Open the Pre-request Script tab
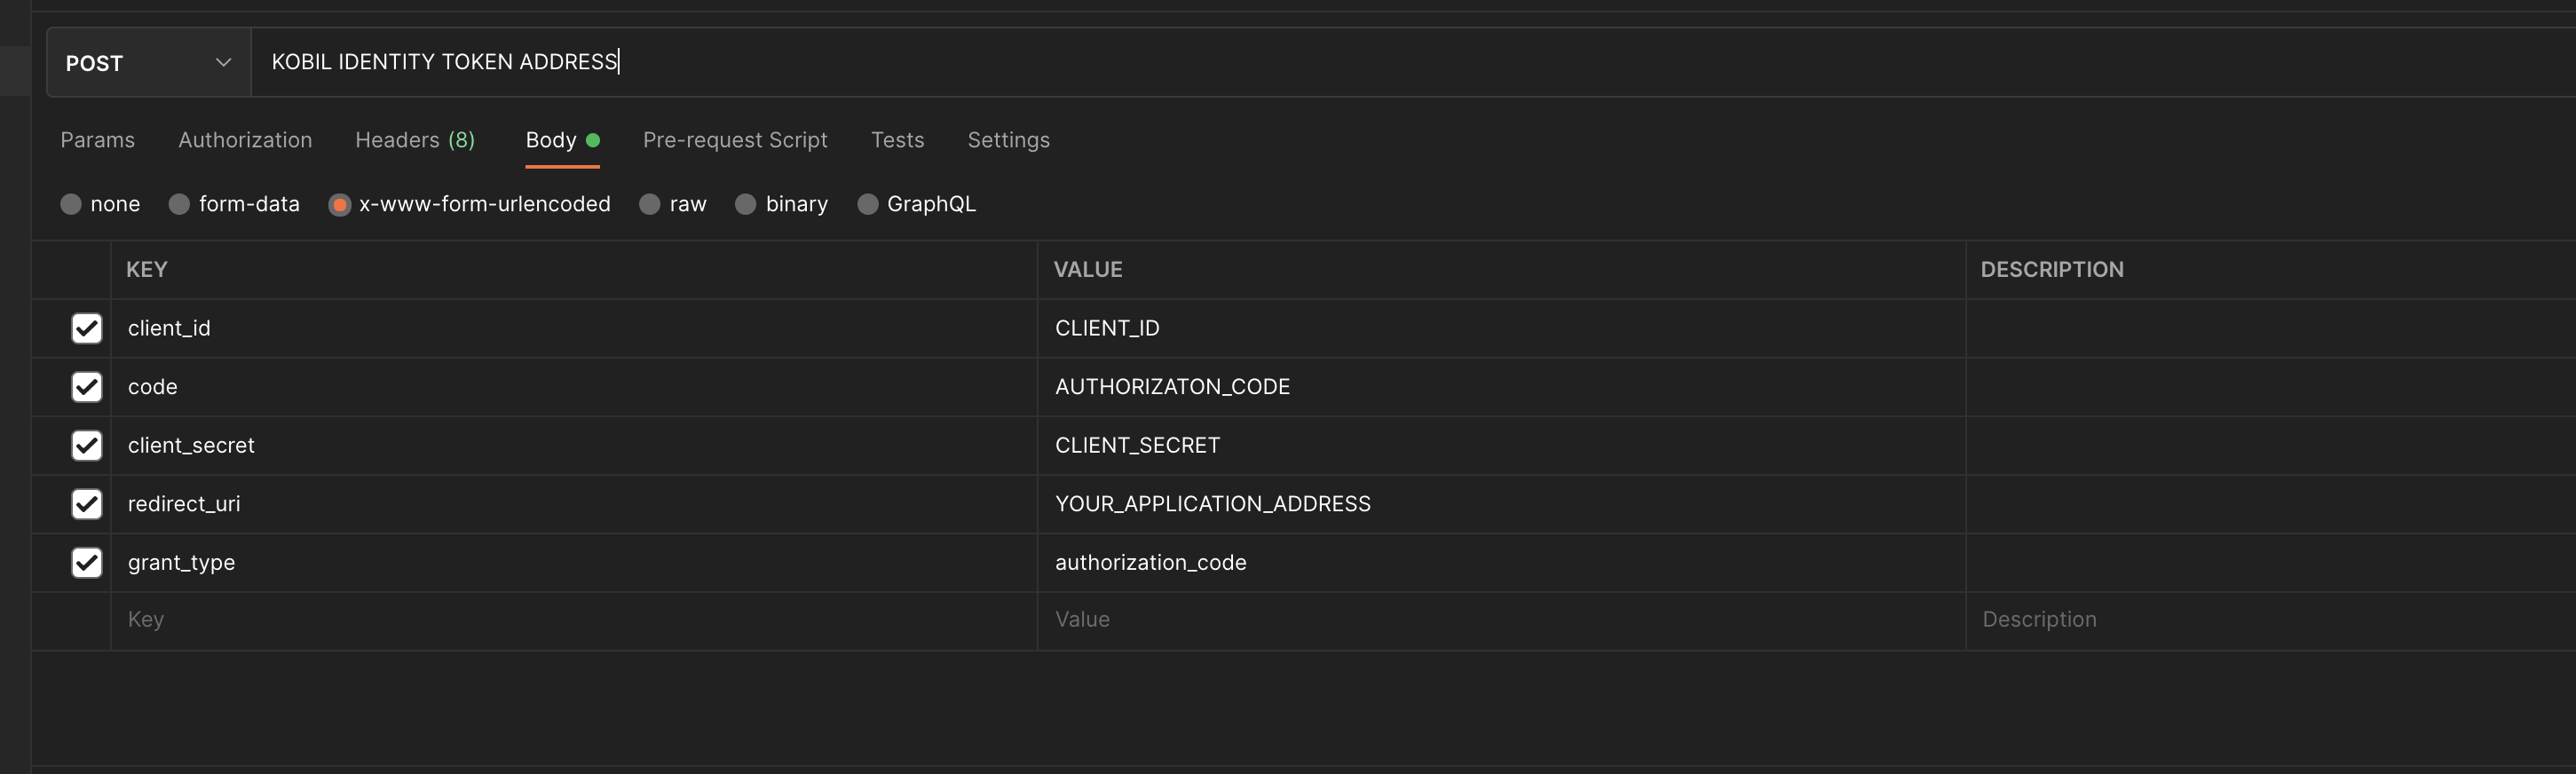The width and height of the screenshot is (2576, 774). click(734, 140)
